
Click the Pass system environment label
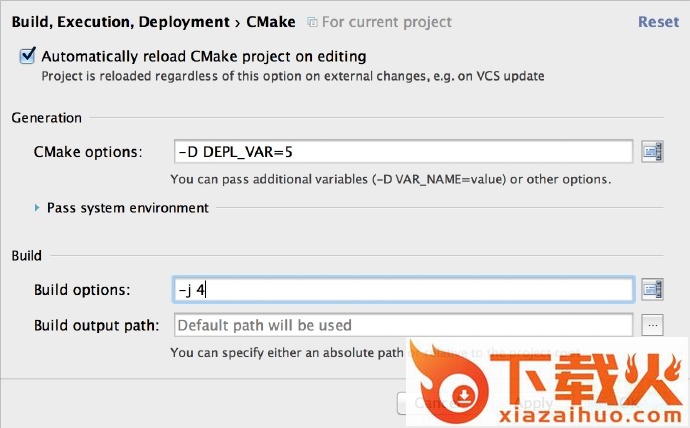click(x=128, y=208)
